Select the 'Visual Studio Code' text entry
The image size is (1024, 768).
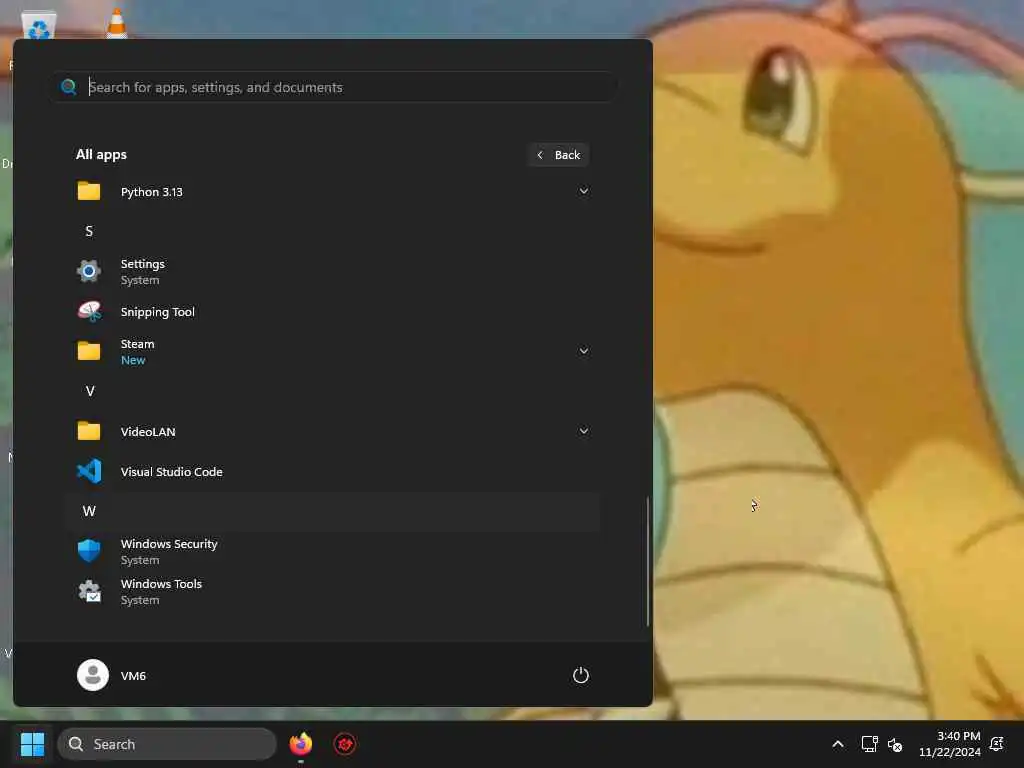click(x=172, y=472)
